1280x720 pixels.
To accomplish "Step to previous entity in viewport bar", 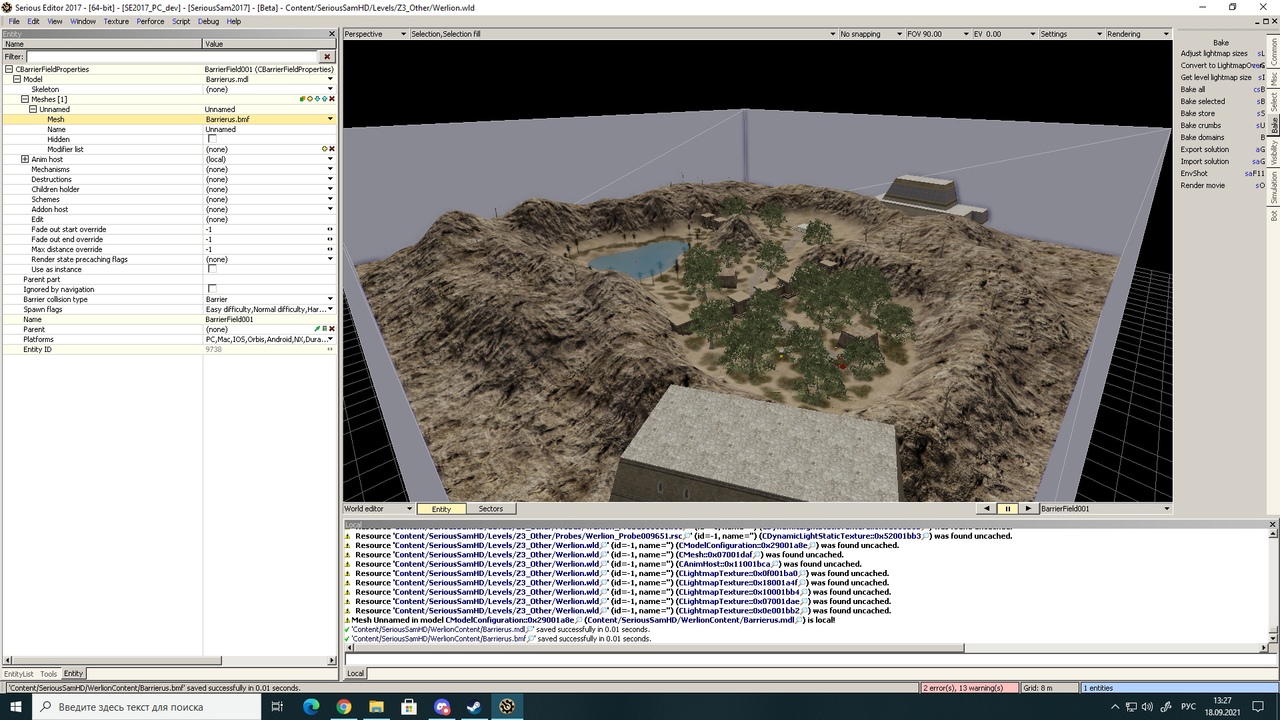I will coord(988,509).
